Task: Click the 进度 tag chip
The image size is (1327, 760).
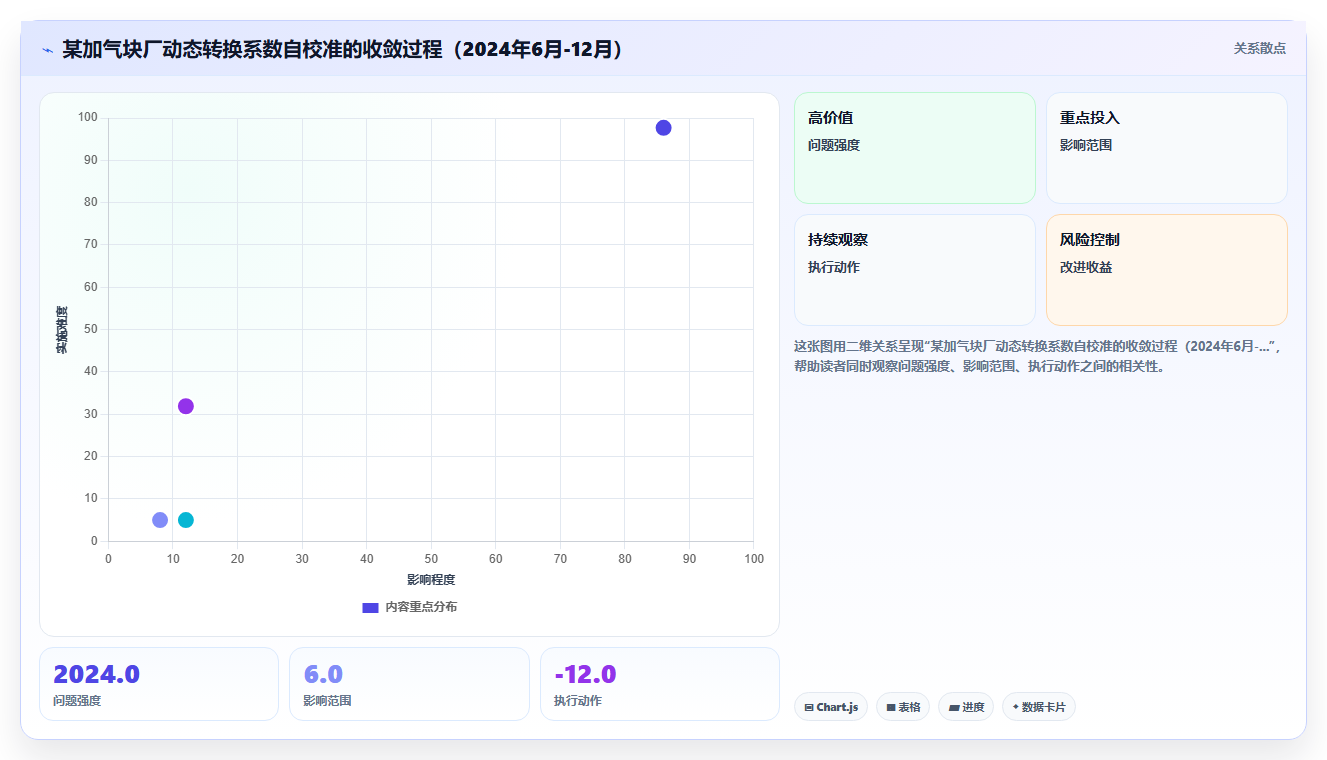Action: [966, 707]
